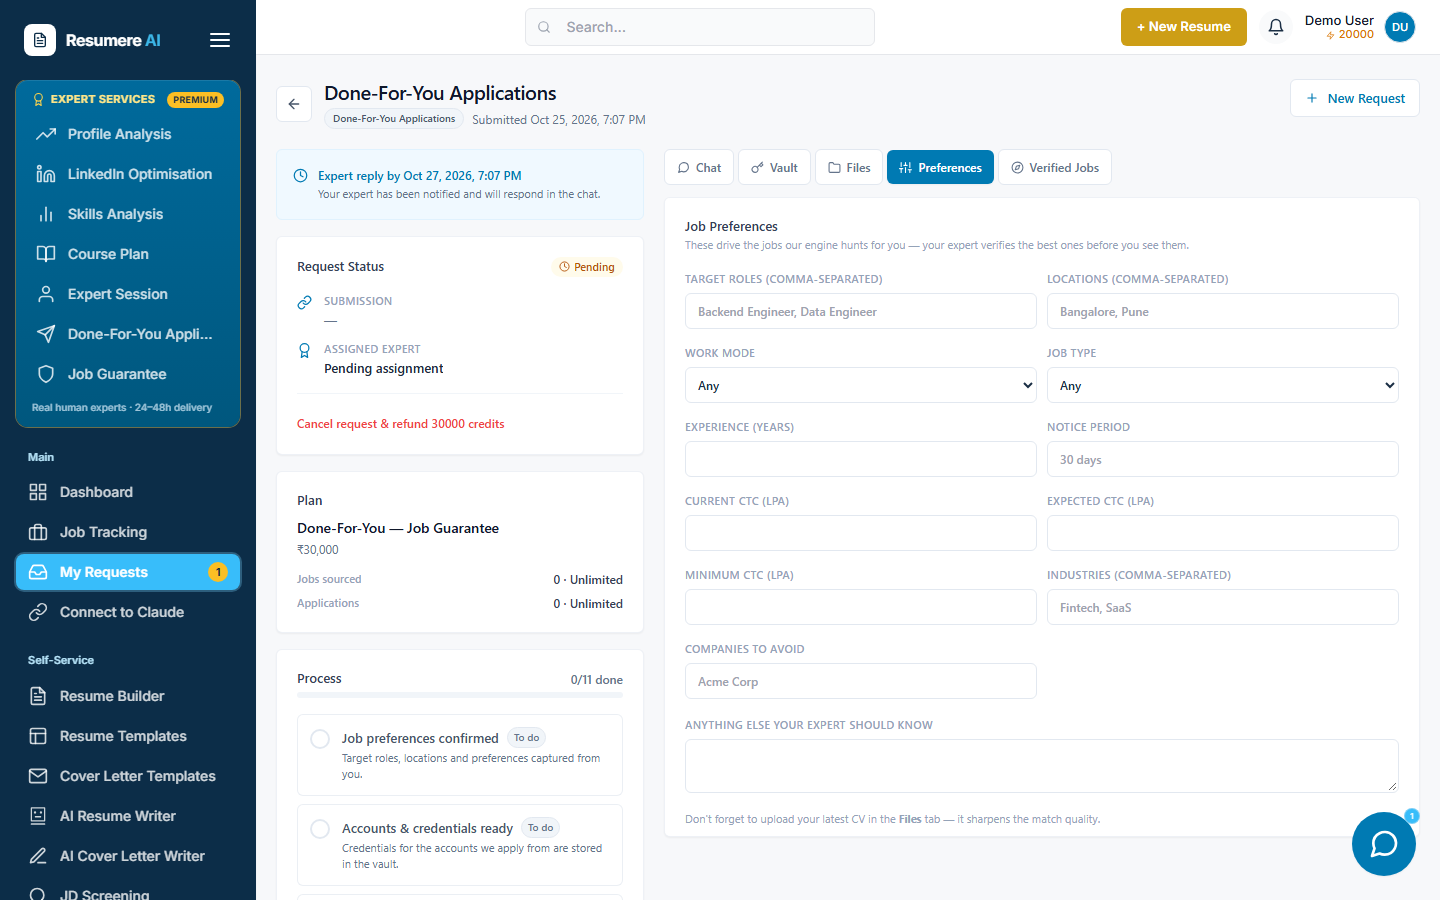Select My Requests in sidebar
The width and height of the screenshot is (1440, 900).
[128, 572]
